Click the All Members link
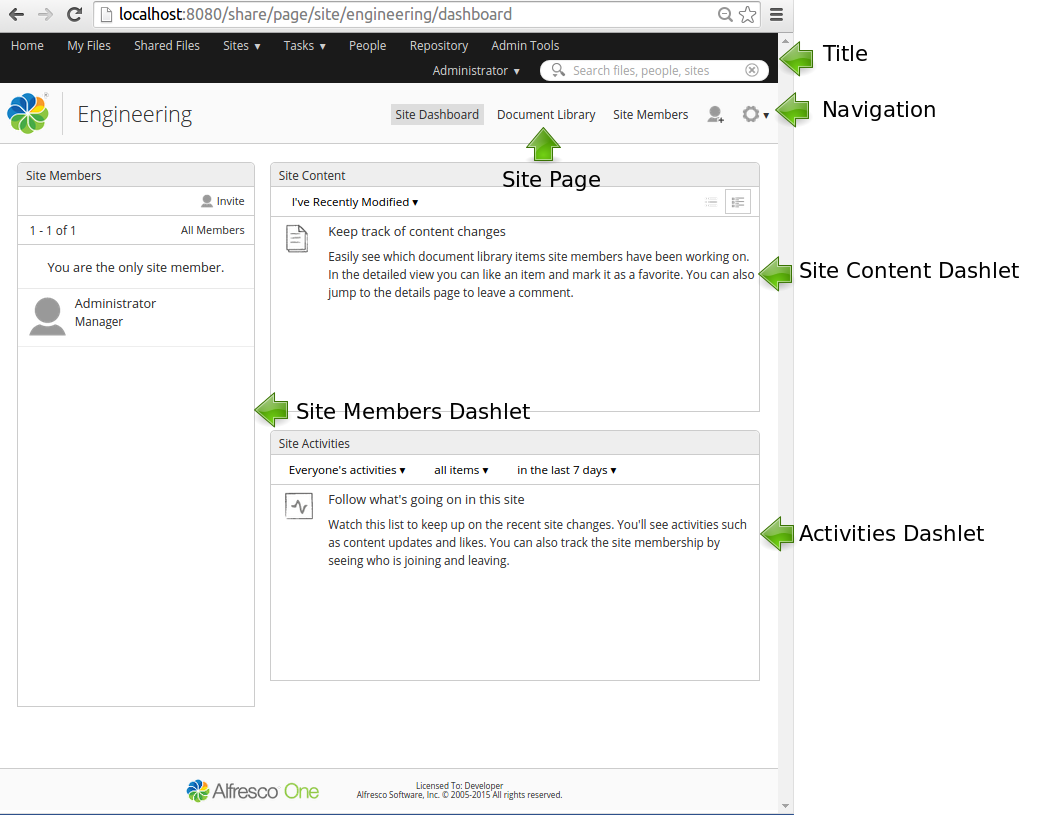This screenshot has width=1043, height=815. point(212,230)
